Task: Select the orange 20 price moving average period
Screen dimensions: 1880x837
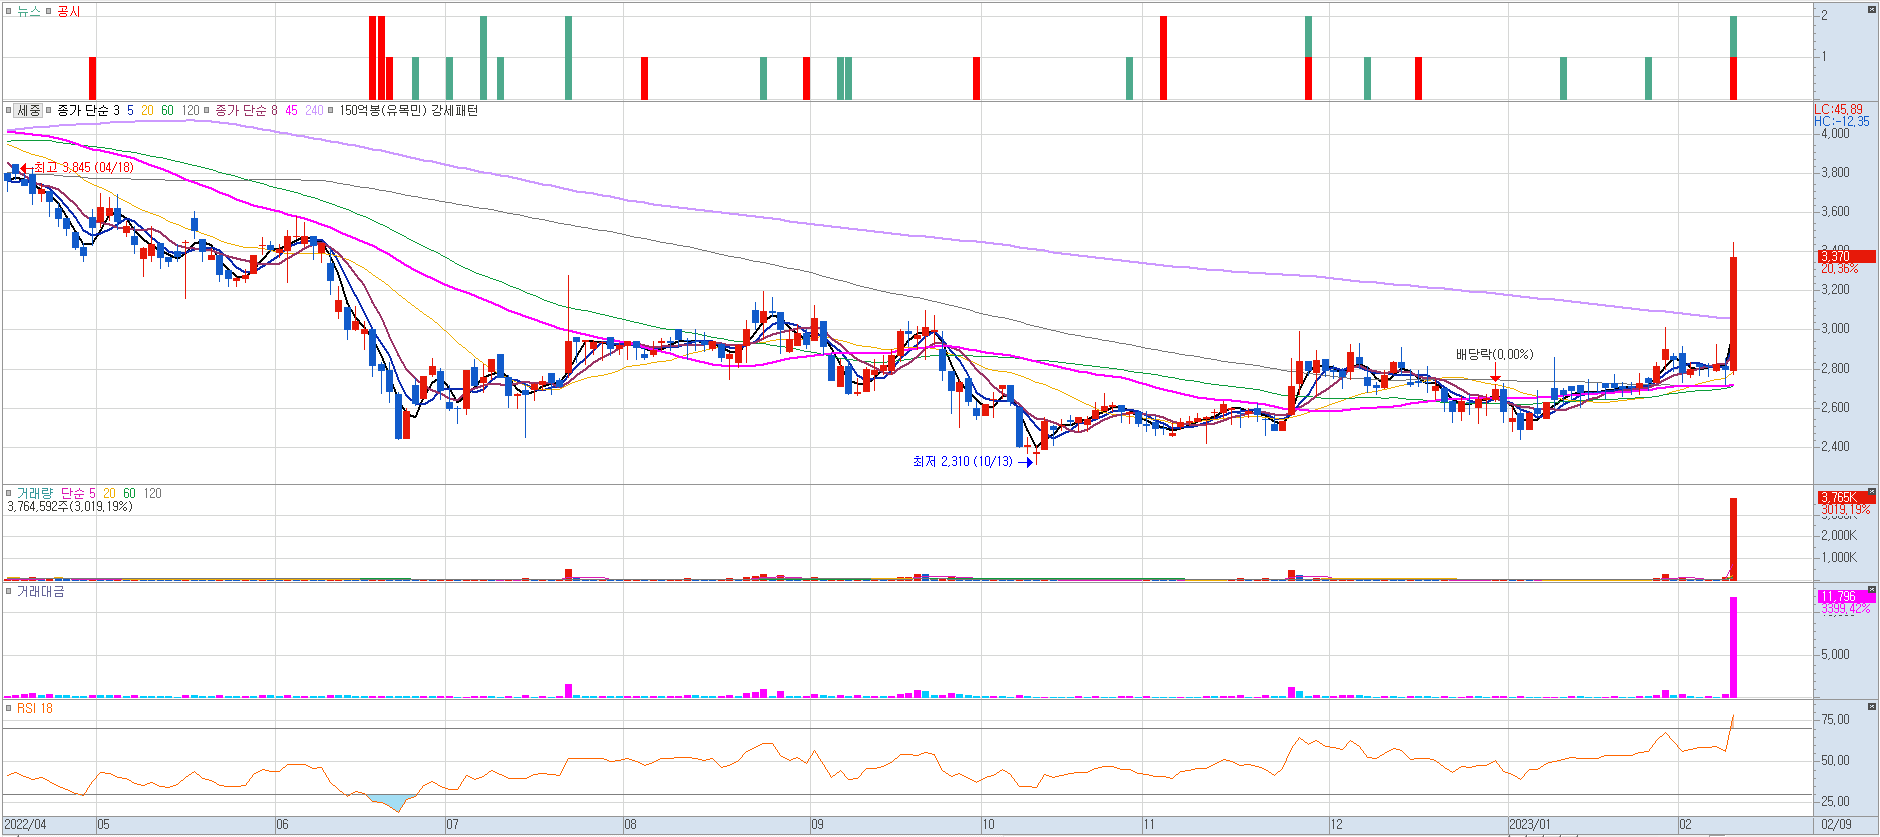Action: tap(147, 110)
